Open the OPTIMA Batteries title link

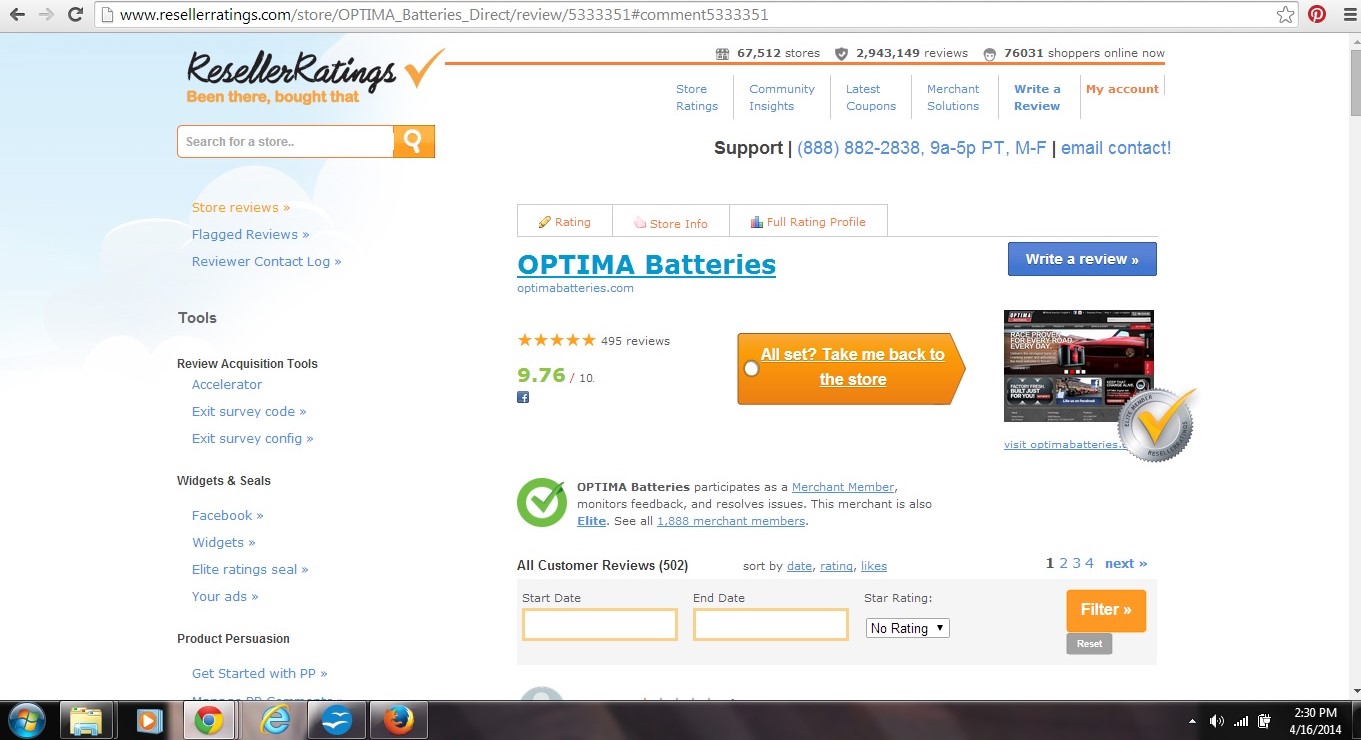click(x=646, y=265)
